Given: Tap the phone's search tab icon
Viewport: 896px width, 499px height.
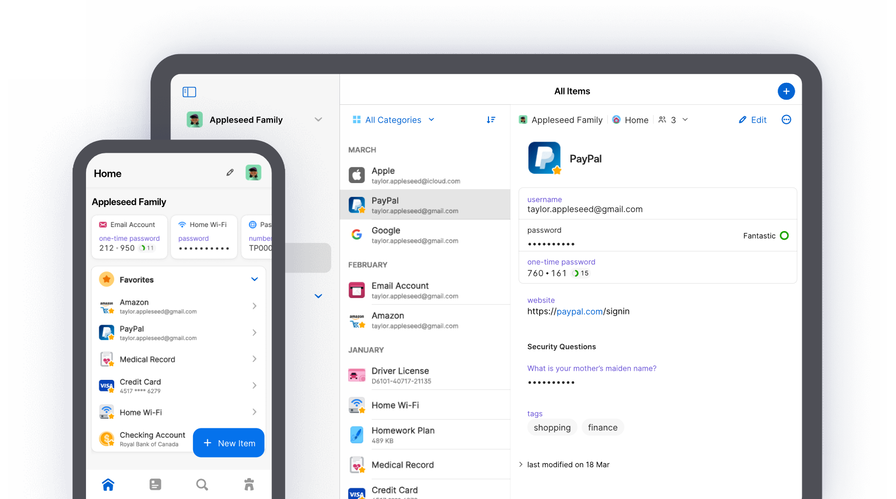Looking at the screenshot, I should pos(202,485).
